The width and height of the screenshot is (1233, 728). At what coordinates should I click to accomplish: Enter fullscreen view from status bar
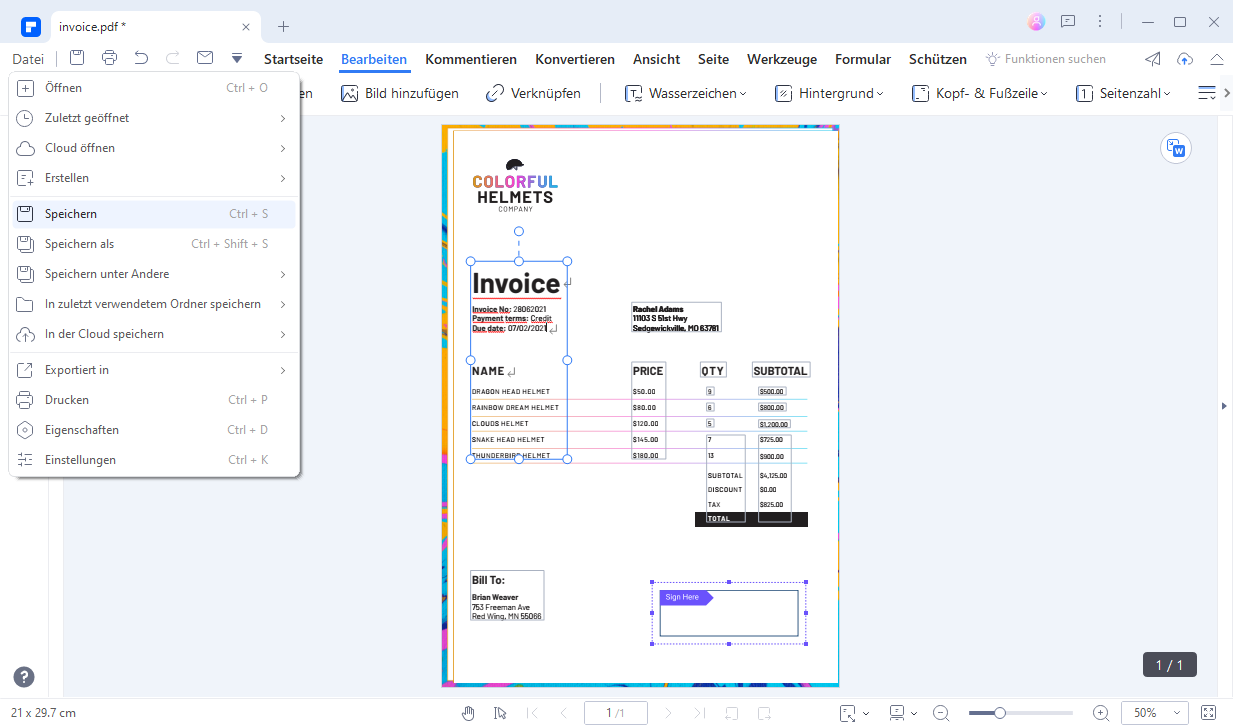1208,713
